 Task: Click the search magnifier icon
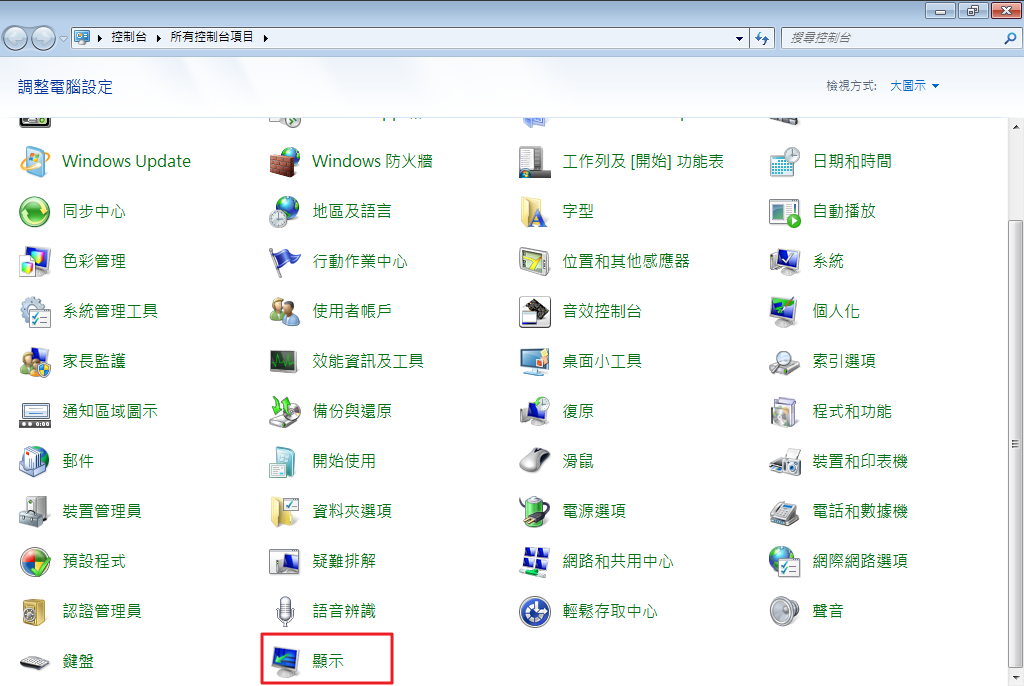click(x=1010, y=39)
